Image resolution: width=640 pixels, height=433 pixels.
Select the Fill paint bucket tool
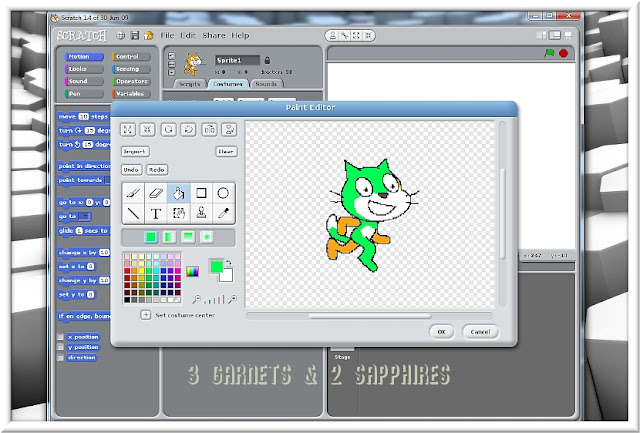178,193
